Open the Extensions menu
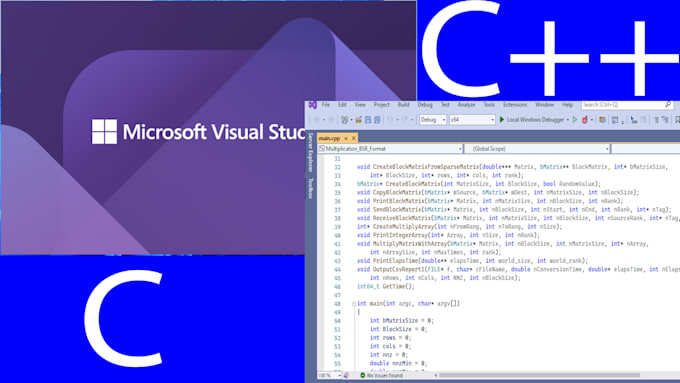The height and width of the screenshot is (383, 680). point(515,105)
